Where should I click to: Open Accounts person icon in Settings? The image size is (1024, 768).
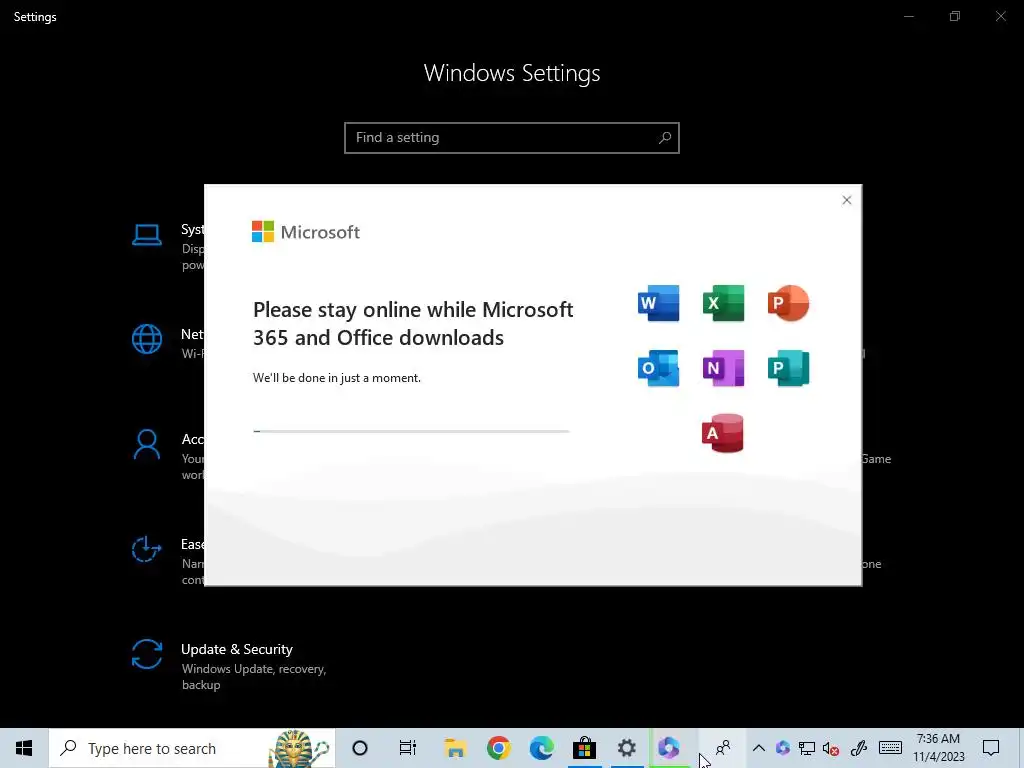(x=147, y=444)
